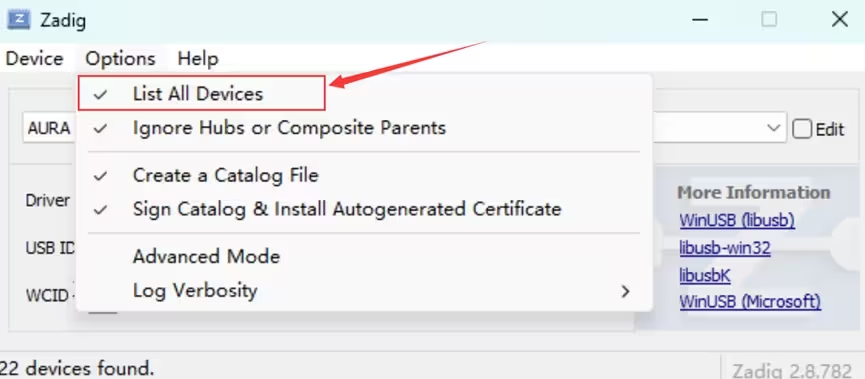Click the checkmark icon beside List All Devices
The width and height of the screenshot is (865, 379).
[100, 94]
